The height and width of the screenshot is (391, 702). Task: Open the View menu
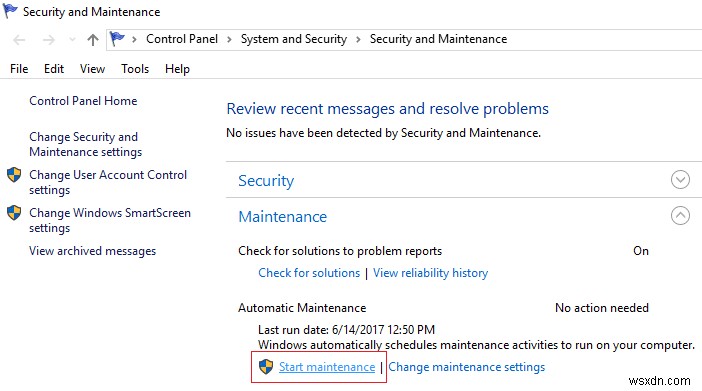(92, 69)
